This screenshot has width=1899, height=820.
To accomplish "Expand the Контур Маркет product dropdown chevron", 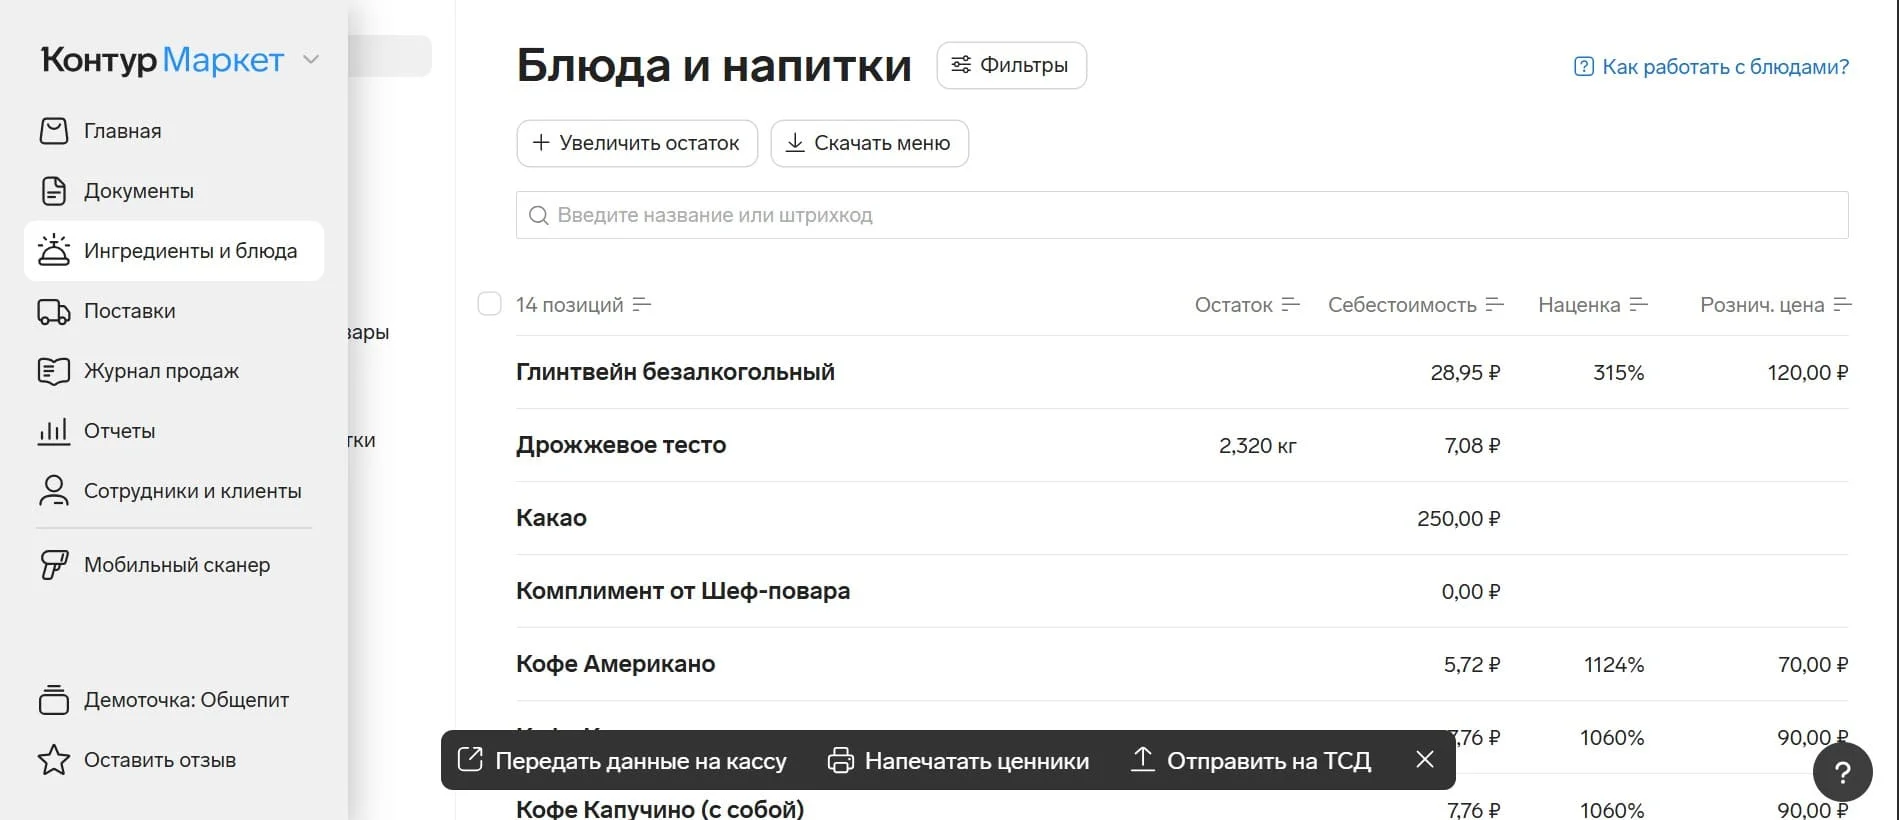I will coord(311,60).
